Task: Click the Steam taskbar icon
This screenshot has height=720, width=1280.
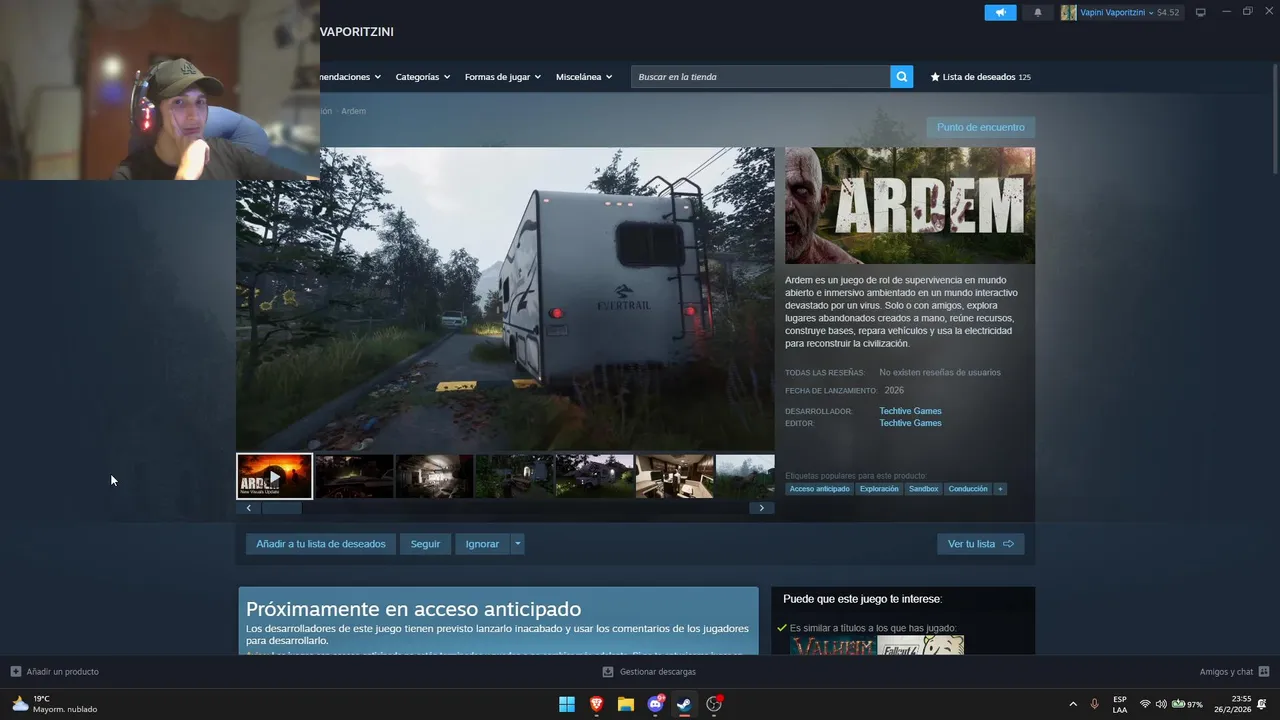Action: (684, 704)
